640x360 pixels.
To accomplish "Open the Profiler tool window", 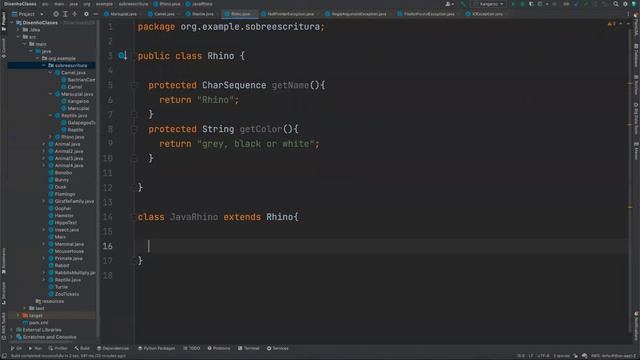I will click(x=58, y=348).
